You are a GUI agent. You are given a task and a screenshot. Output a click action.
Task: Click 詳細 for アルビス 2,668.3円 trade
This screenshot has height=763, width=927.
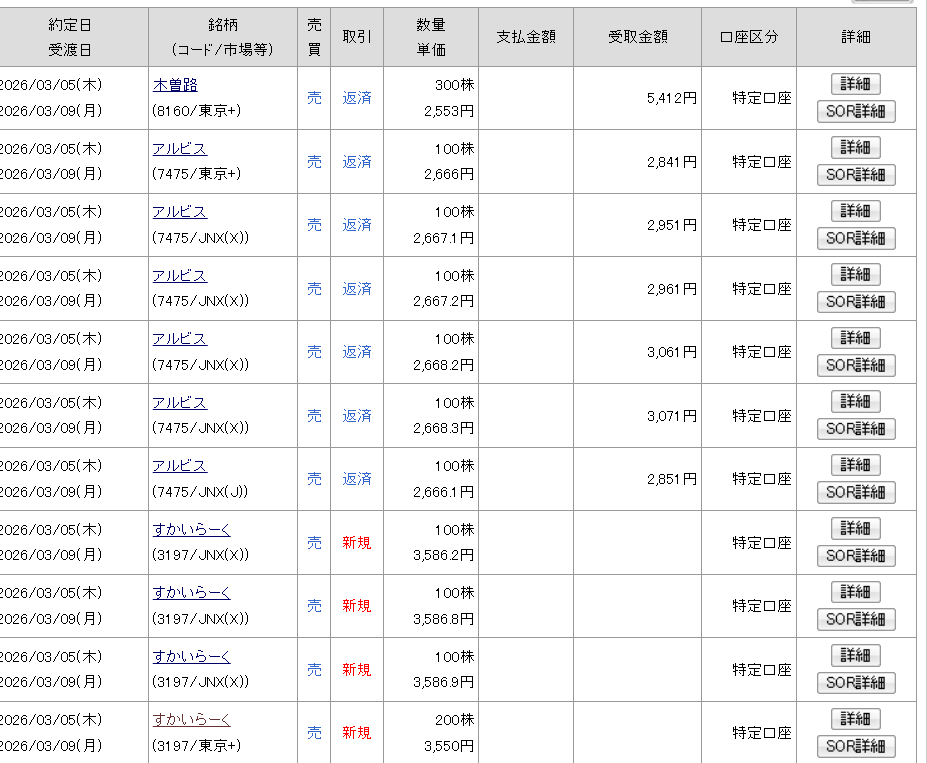tap(855, 402)
